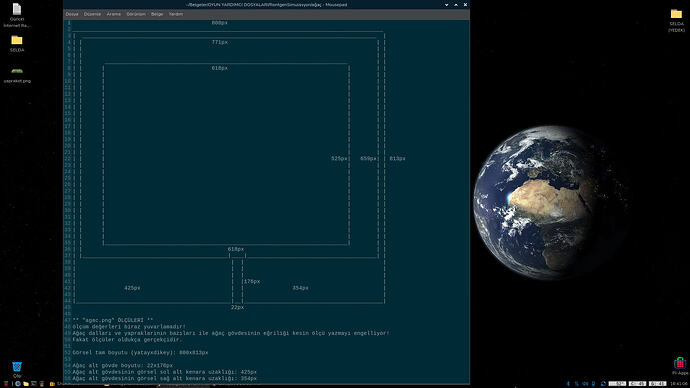690x388 pixels.
Task: Click the taskbar clock
Action: (679, 384)
